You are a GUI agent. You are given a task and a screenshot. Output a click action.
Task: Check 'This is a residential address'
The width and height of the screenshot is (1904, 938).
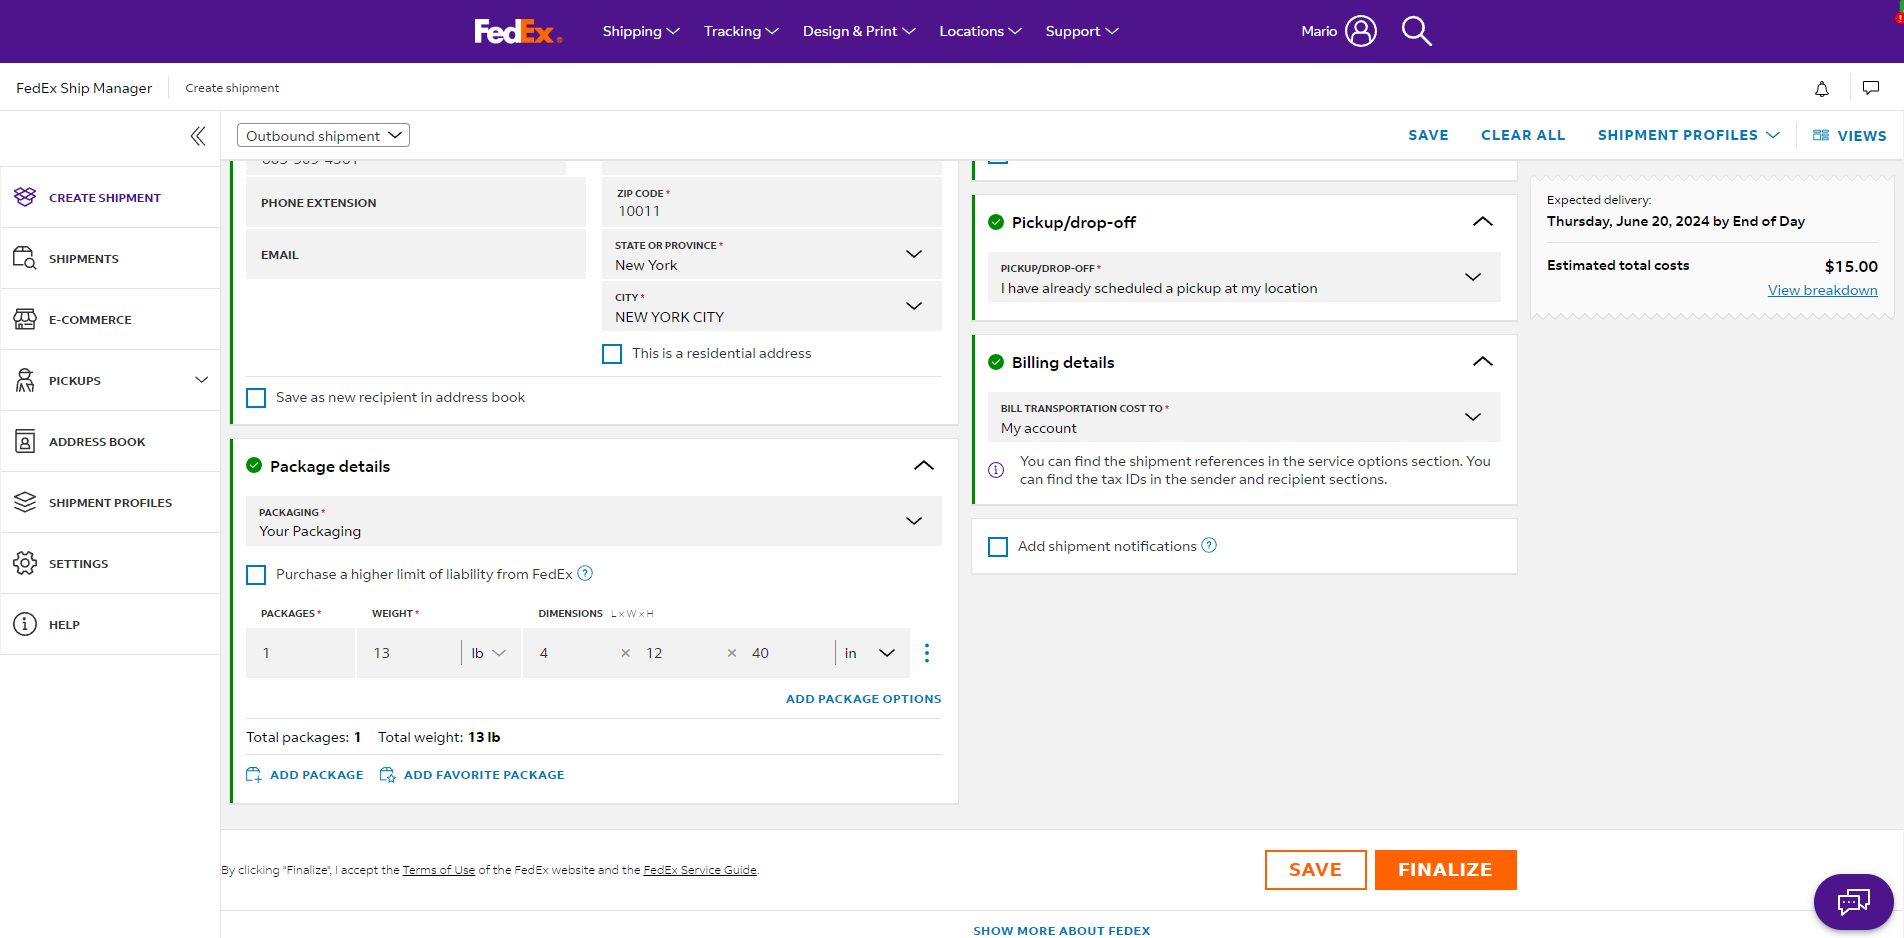(x=612, y=354)
